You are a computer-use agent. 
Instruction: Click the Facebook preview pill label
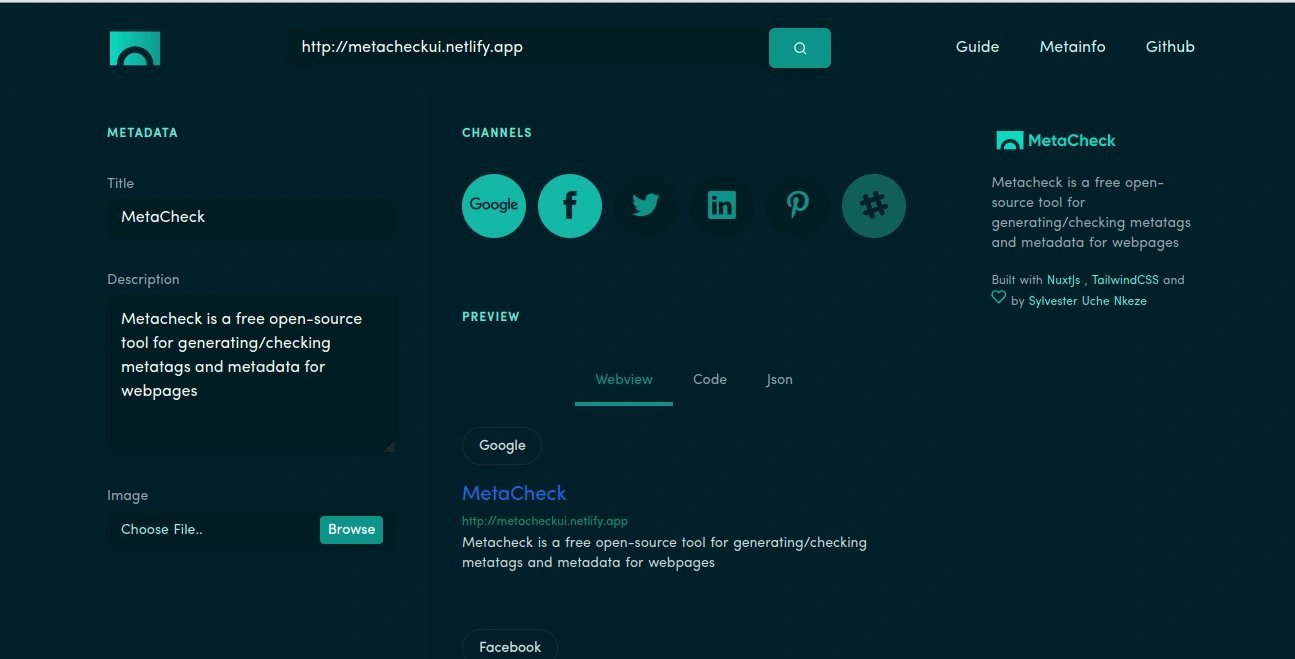[510, 645]
